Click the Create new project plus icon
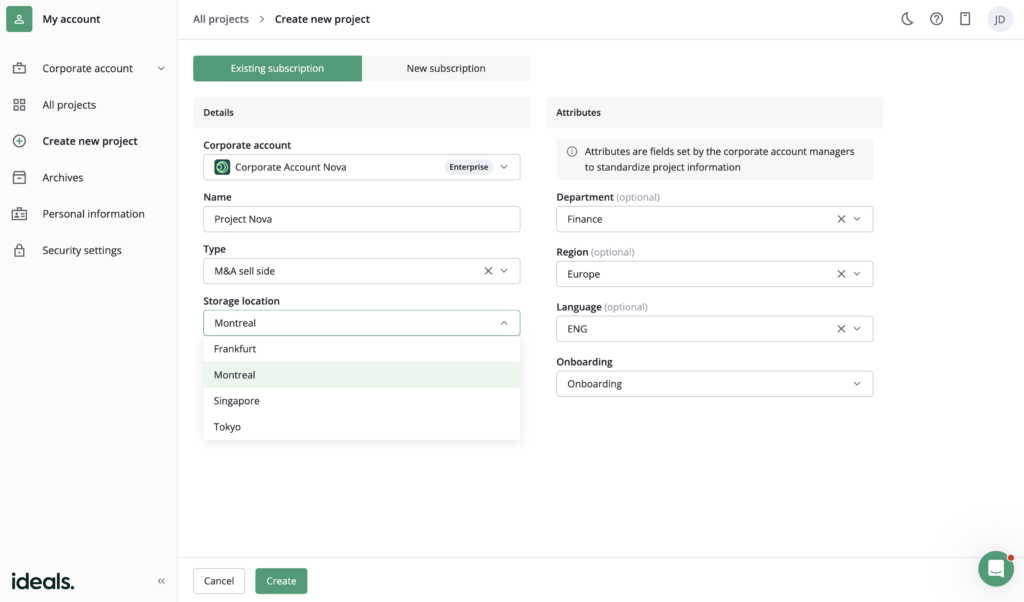The image size is (1024, 602). (x=20, y=141)
